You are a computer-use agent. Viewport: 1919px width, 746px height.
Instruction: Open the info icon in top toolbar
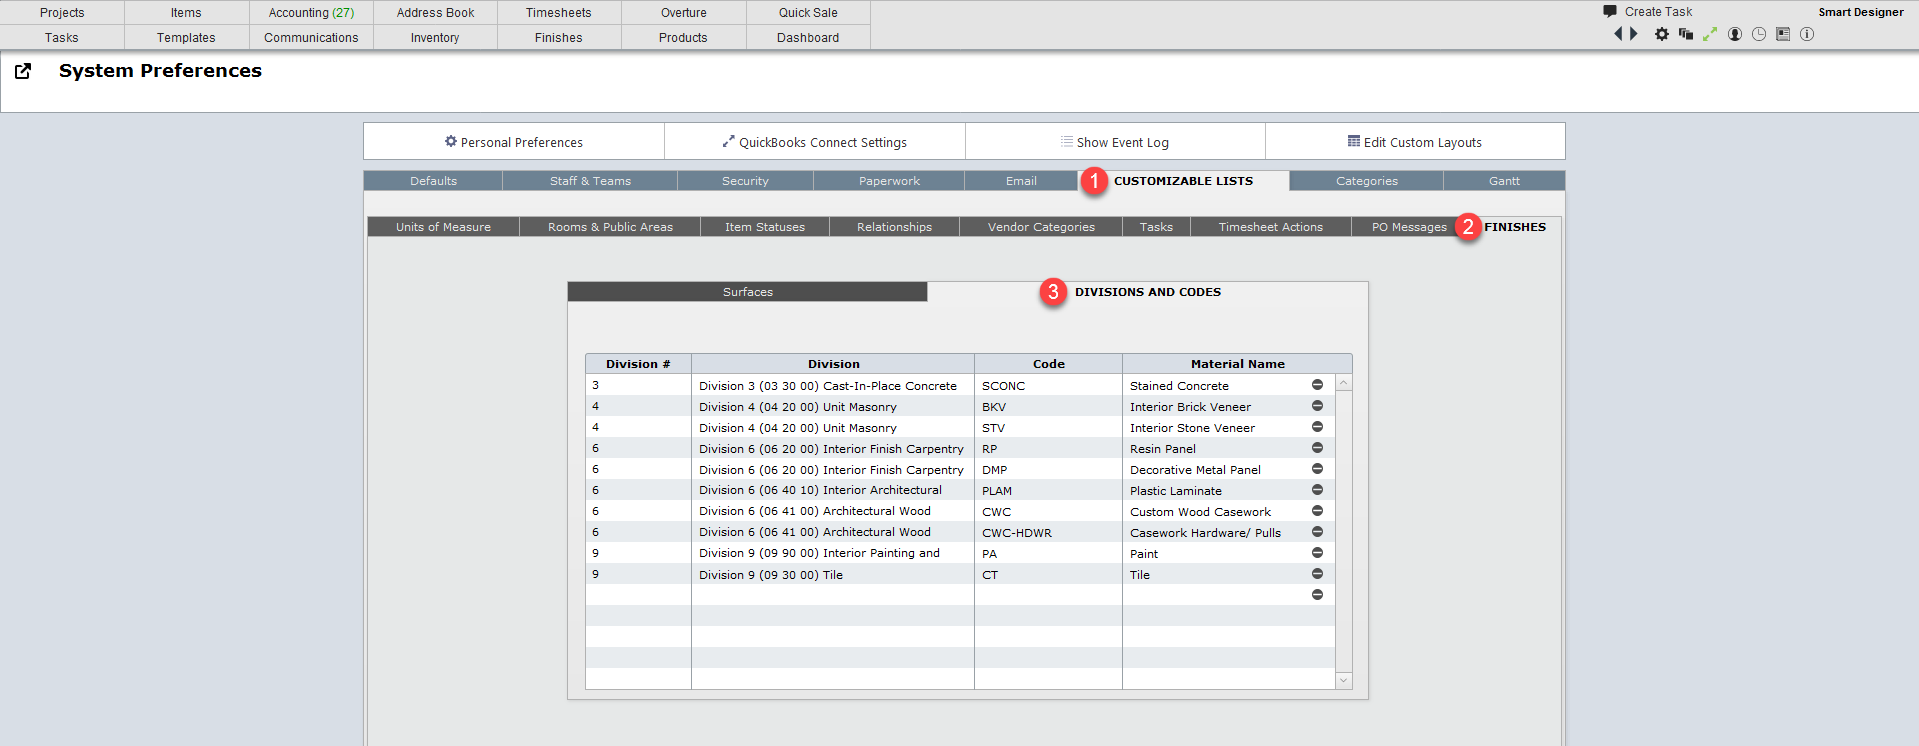click(1807, 34)
